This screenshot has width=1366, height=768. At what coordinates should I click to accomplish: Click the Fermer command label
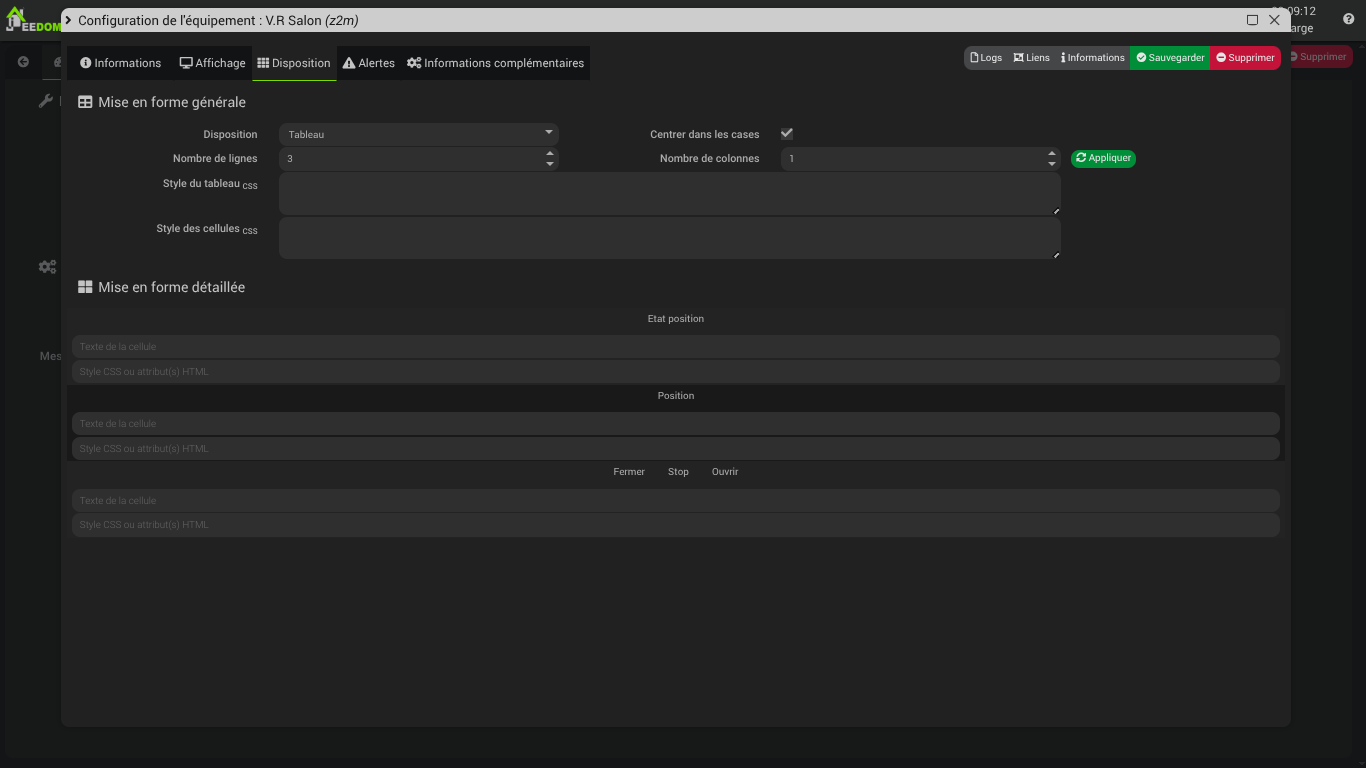point(629,472)
